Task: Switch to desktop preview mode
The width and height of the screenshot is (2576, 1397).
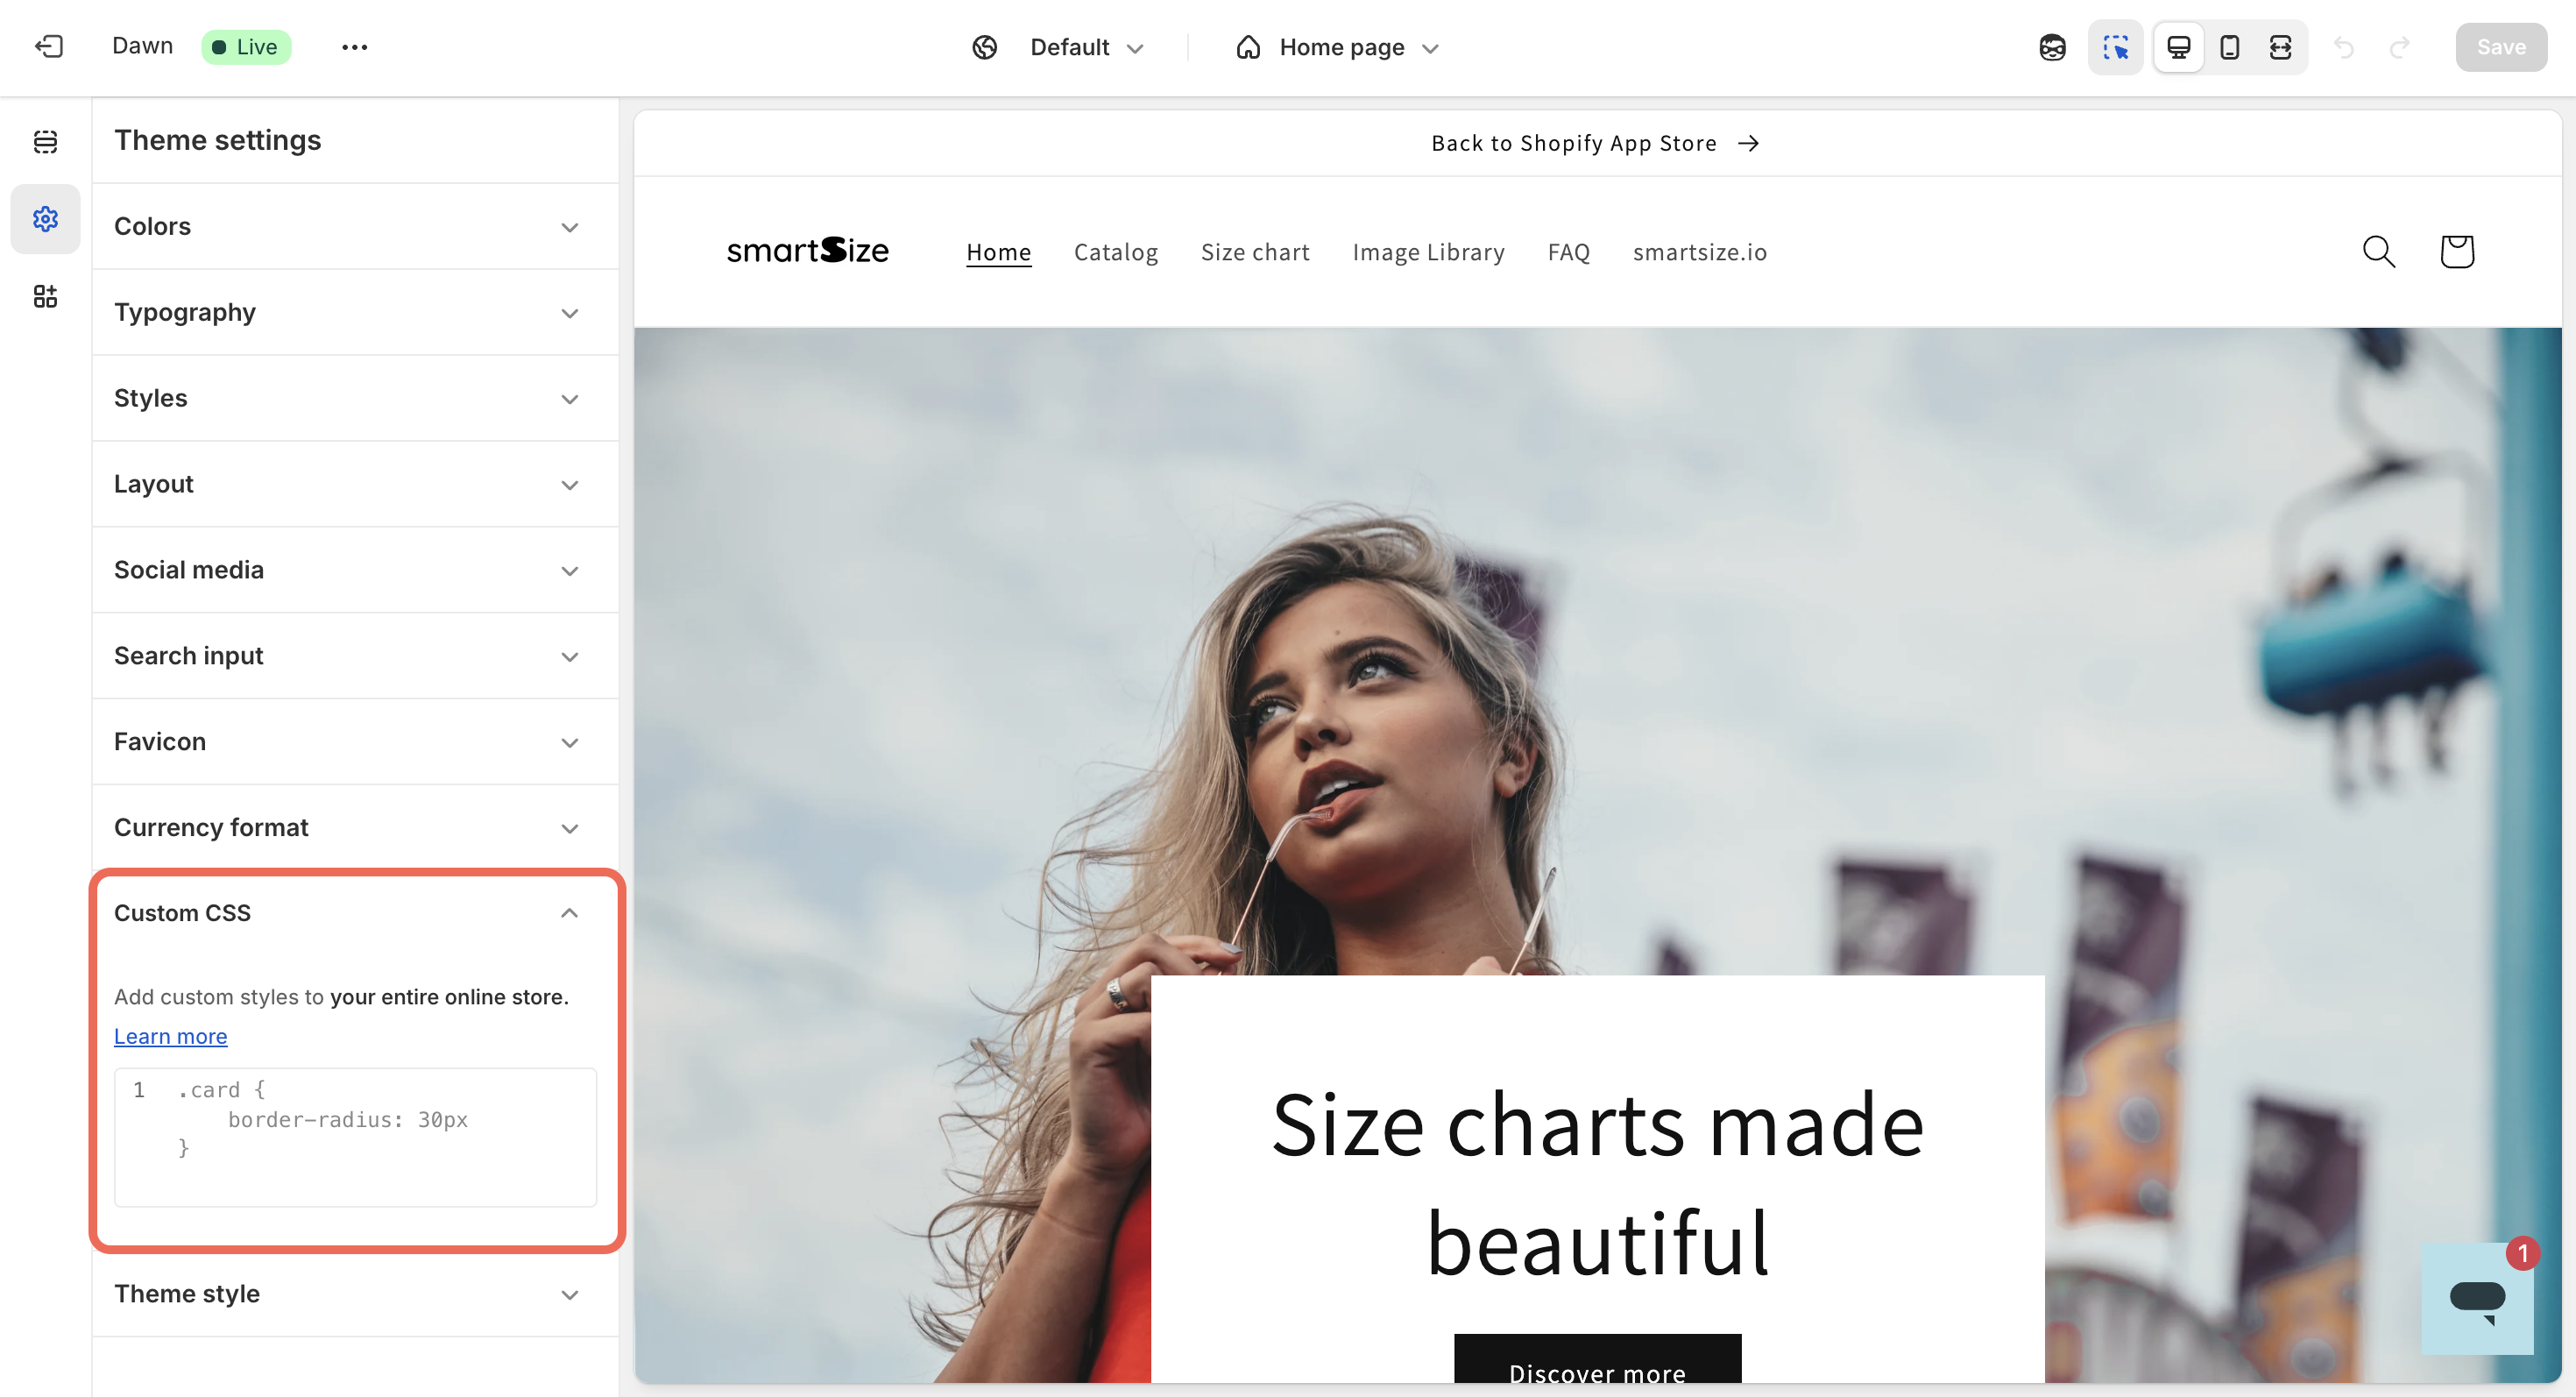Action: (x=2179, y=47)
